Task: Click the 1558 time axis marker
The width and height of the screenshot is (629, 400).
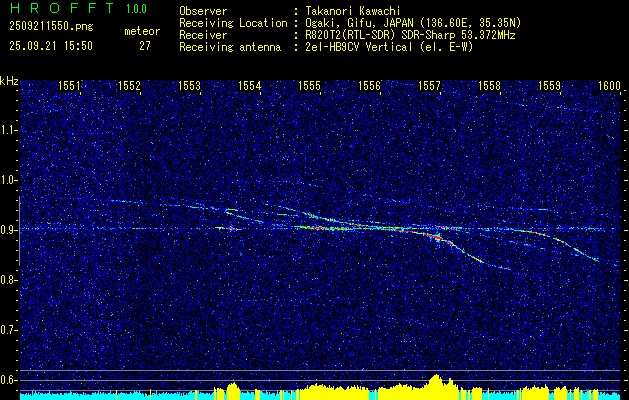Action: pyautogui.click(x=489, y=85)
